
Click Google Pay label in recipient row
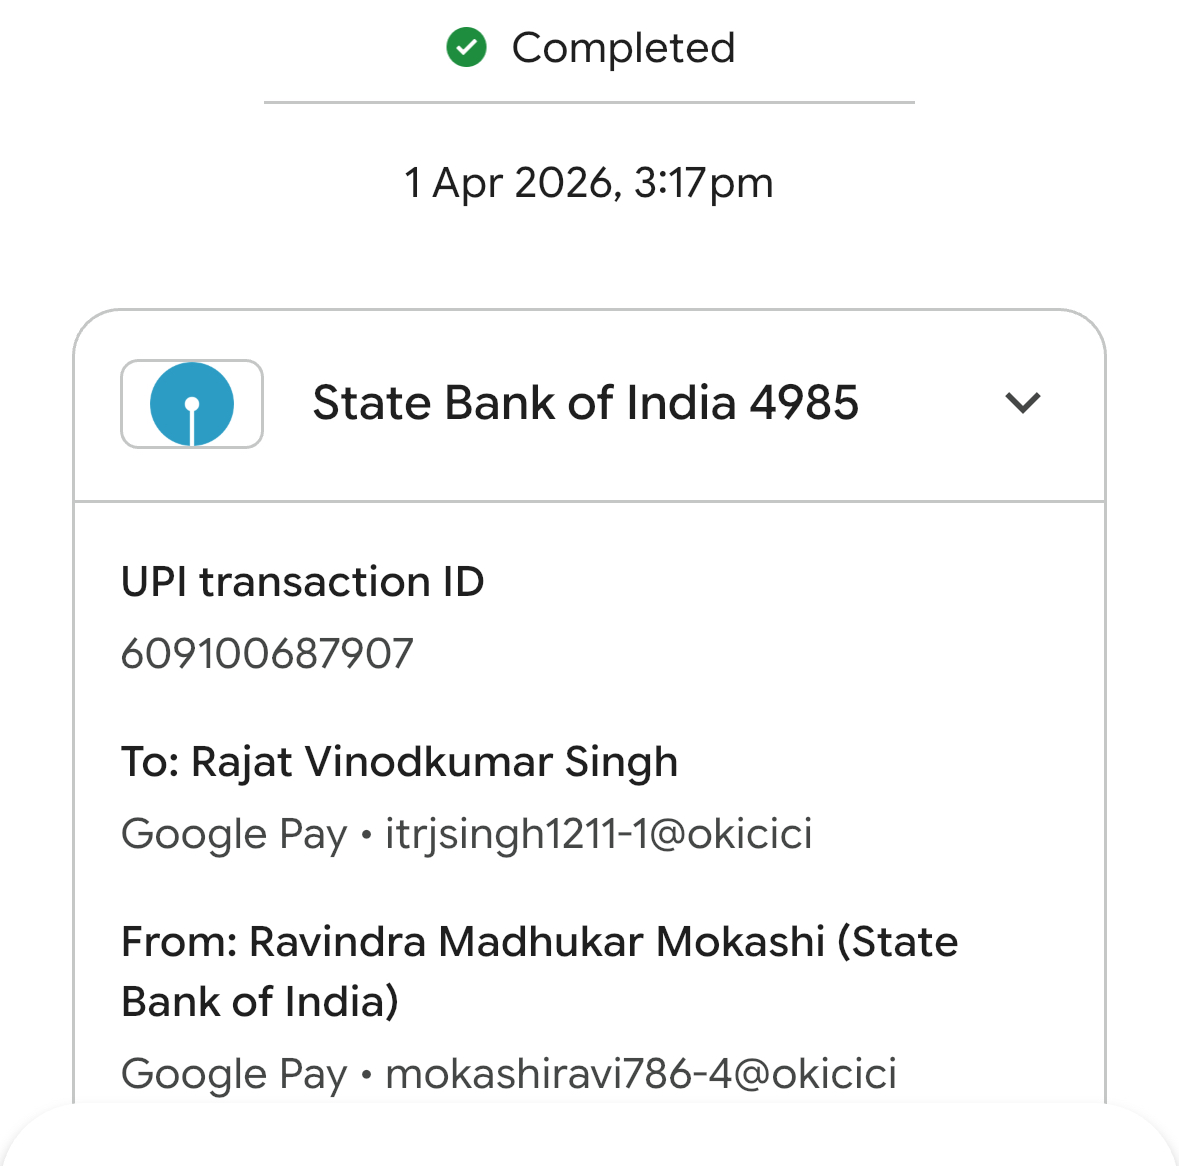[234, 834]
